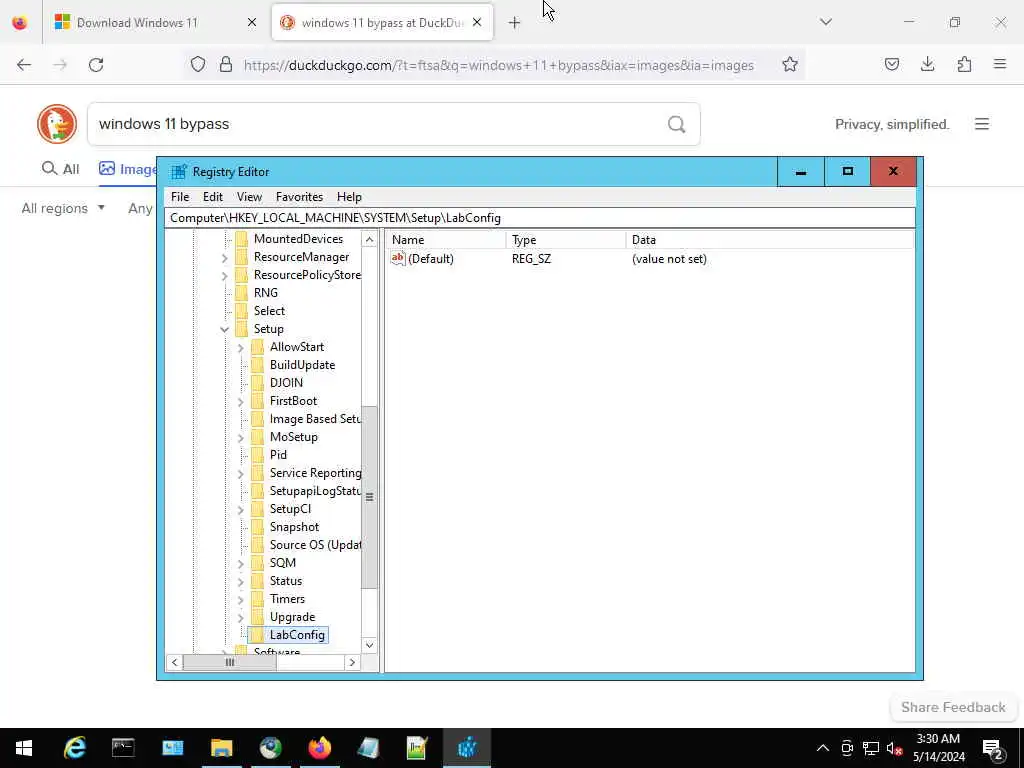Expand the ResourceManager key
Image resolution: width=1024 pixels, height=768 pixels.
225,258
